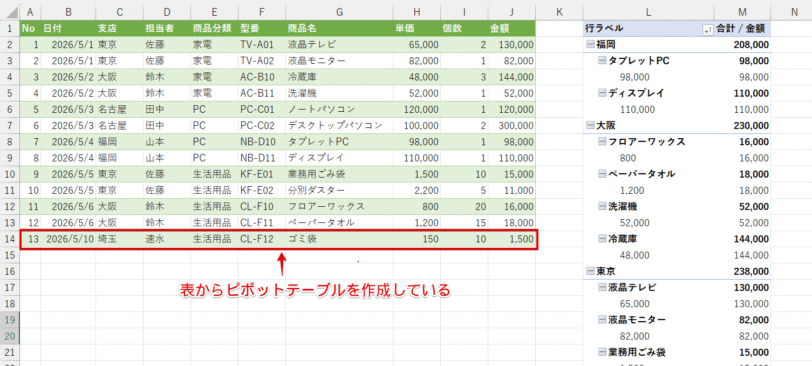Click the 型番 table header cell

262,28
